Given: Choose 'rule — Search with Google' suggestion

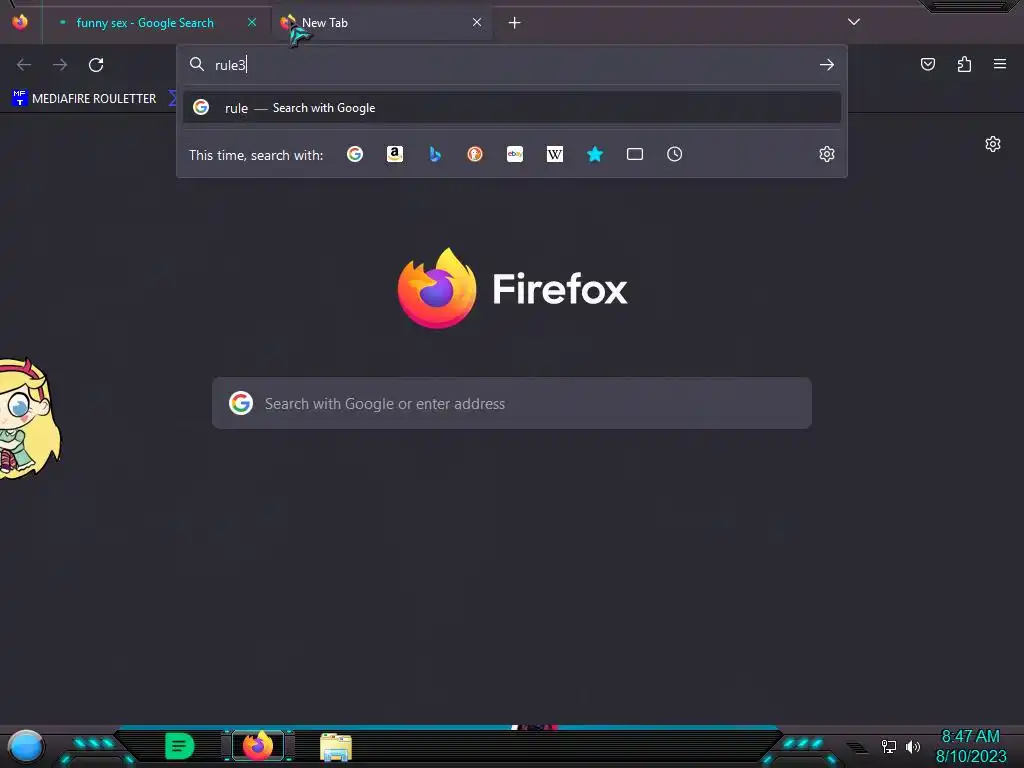Looking at the screenshot, I should [512, 108].
